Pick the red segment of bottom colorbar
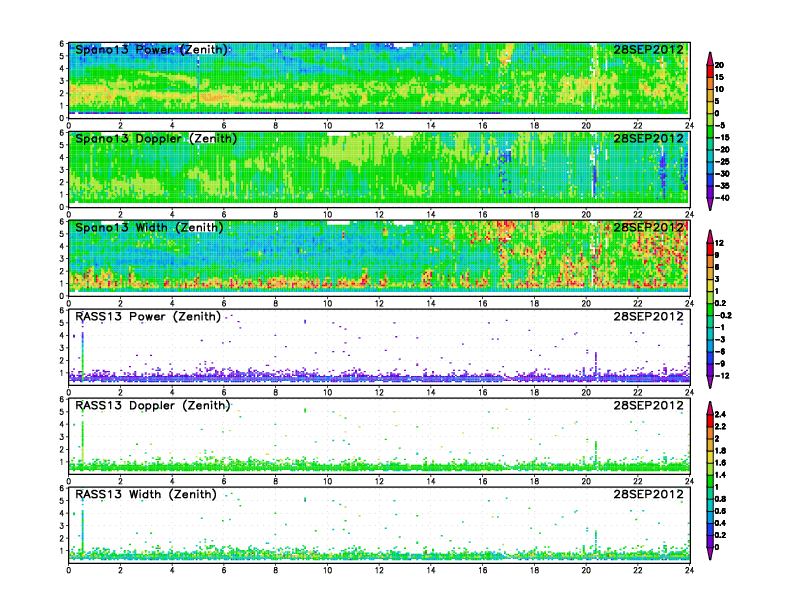 (710, 420)
